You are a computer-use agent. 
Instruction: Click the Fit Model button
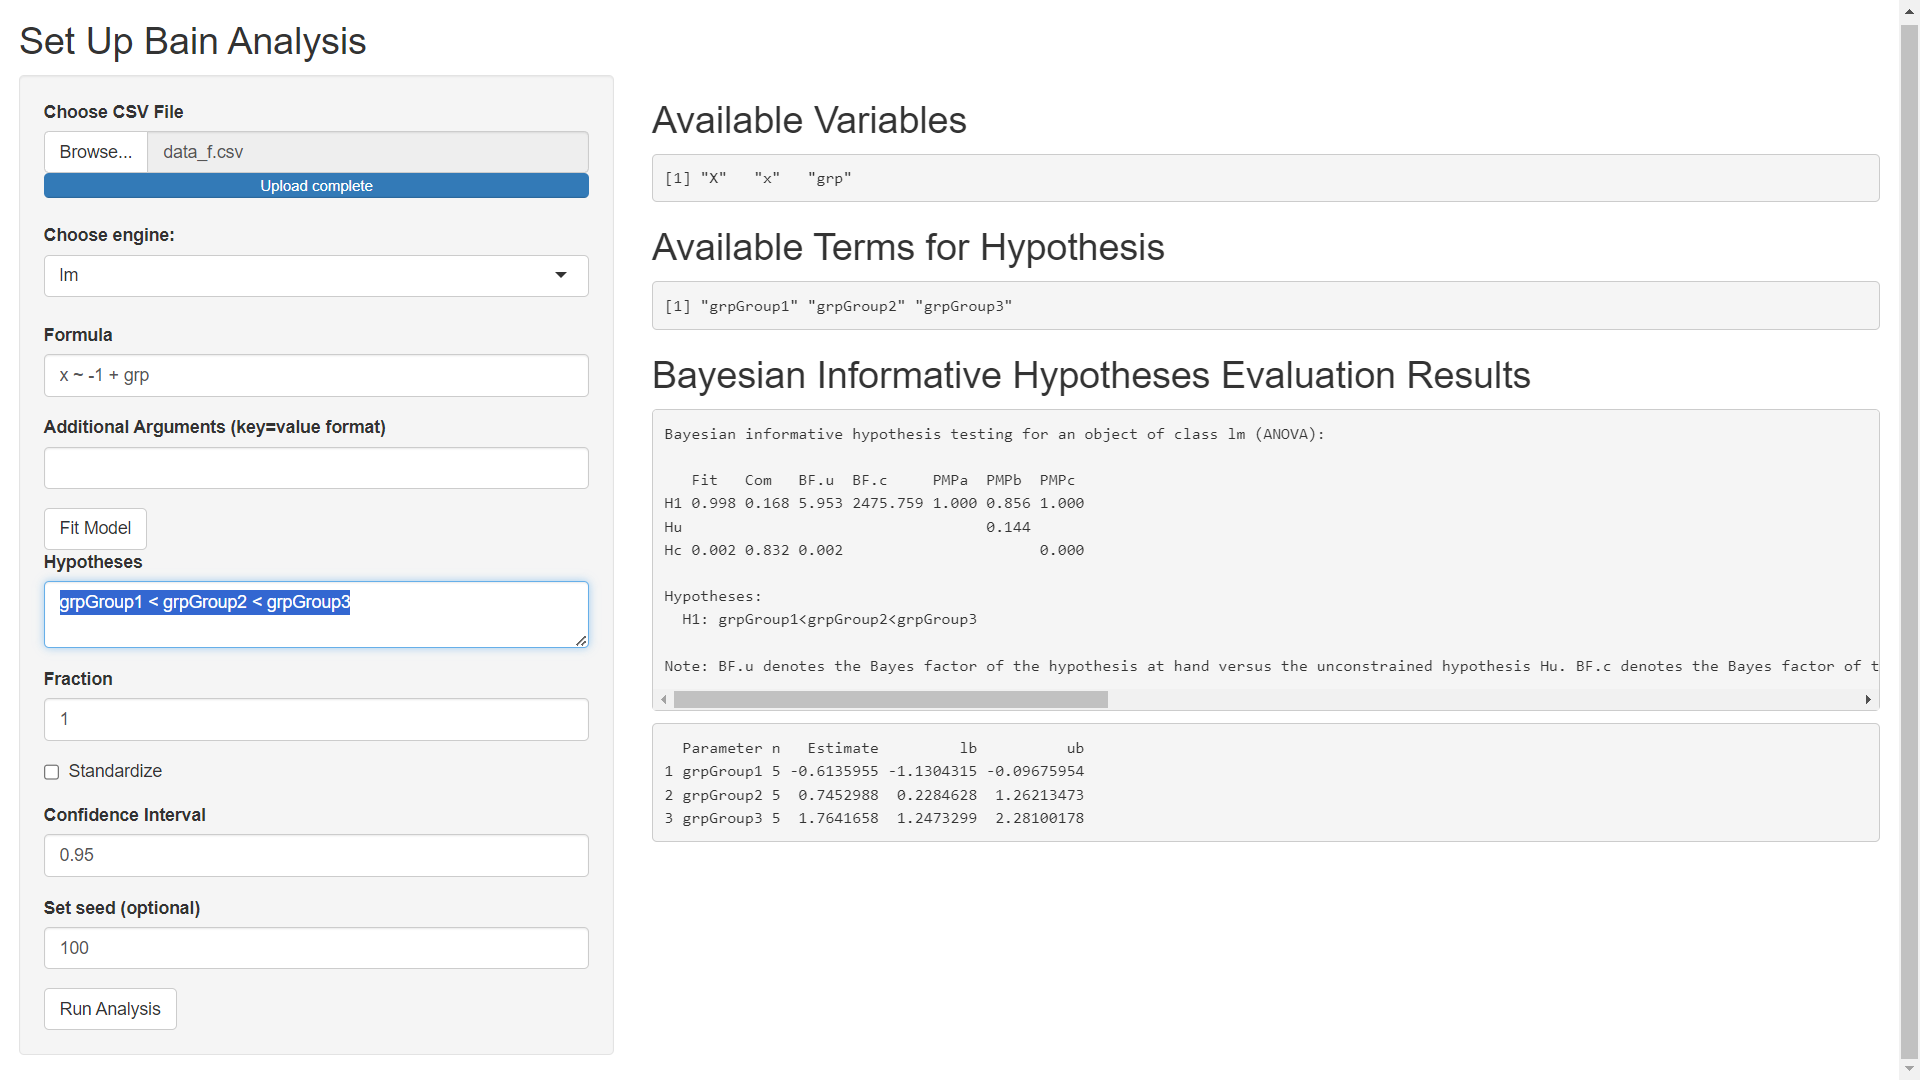(95, 528)
